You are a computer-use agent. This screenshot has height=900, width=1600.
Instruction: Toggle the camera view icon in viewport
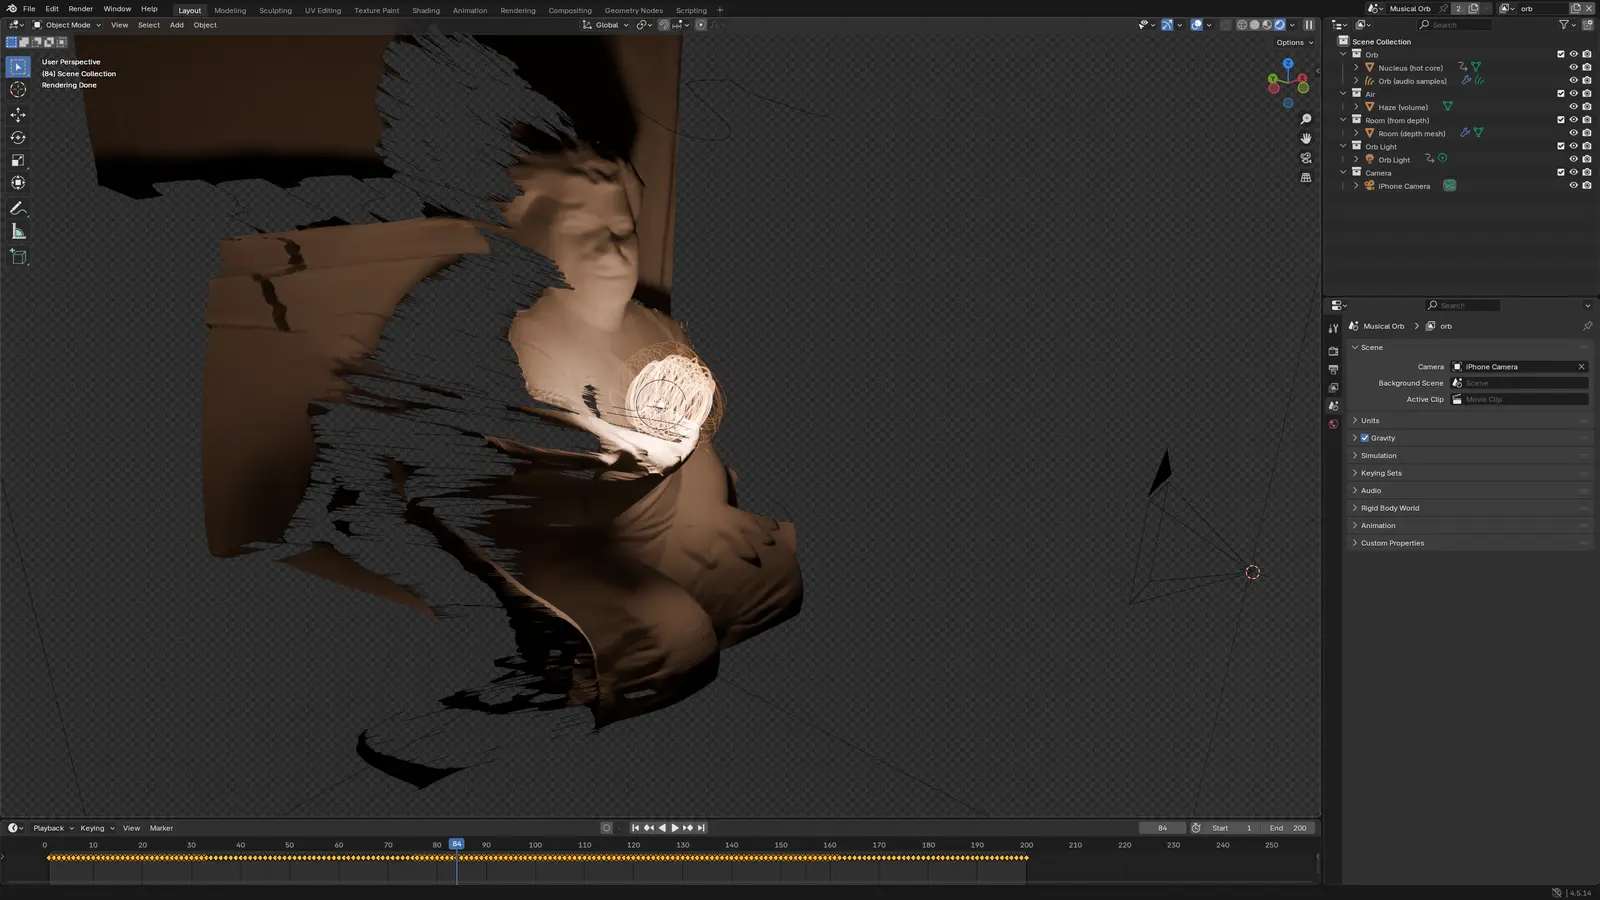click(x=1305, y=158)
